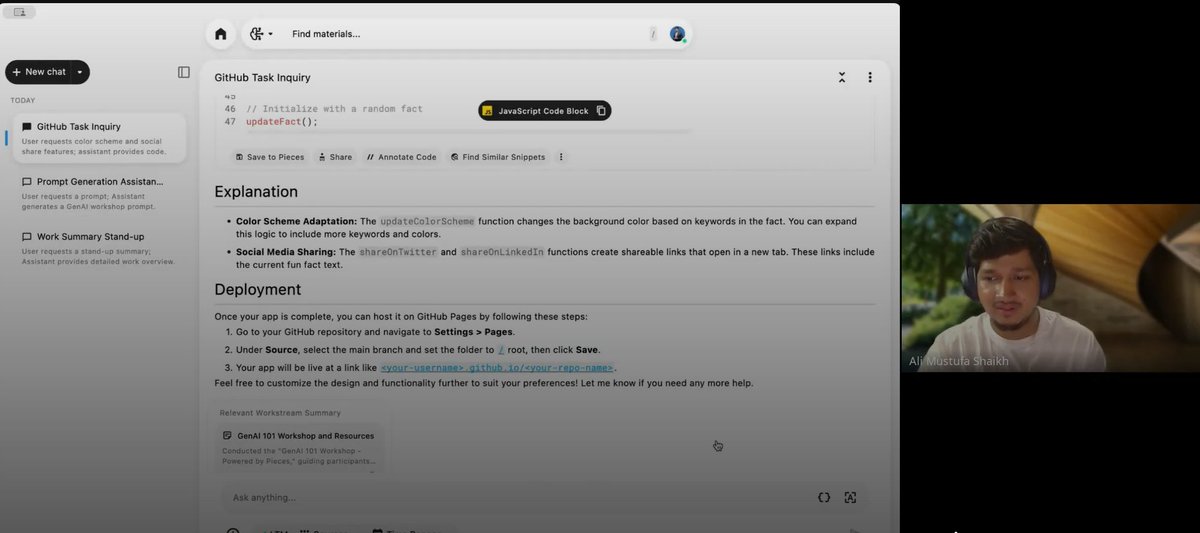Click the Settings > Pages text
Viewport: 1200px width, 533px height.
coord(473,332)
